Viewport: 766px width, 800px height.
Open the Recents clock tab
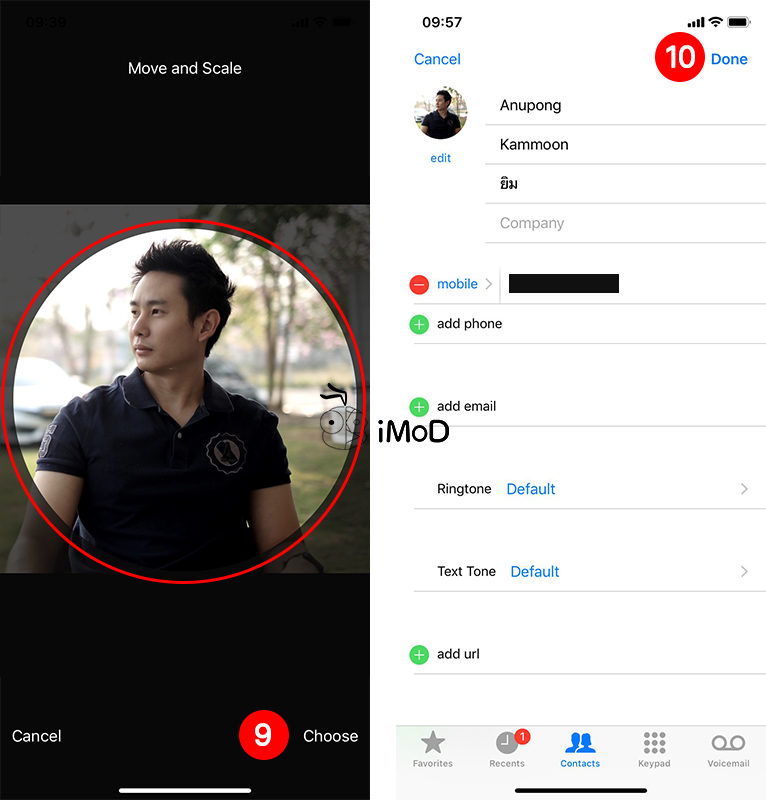click(507, 749)
